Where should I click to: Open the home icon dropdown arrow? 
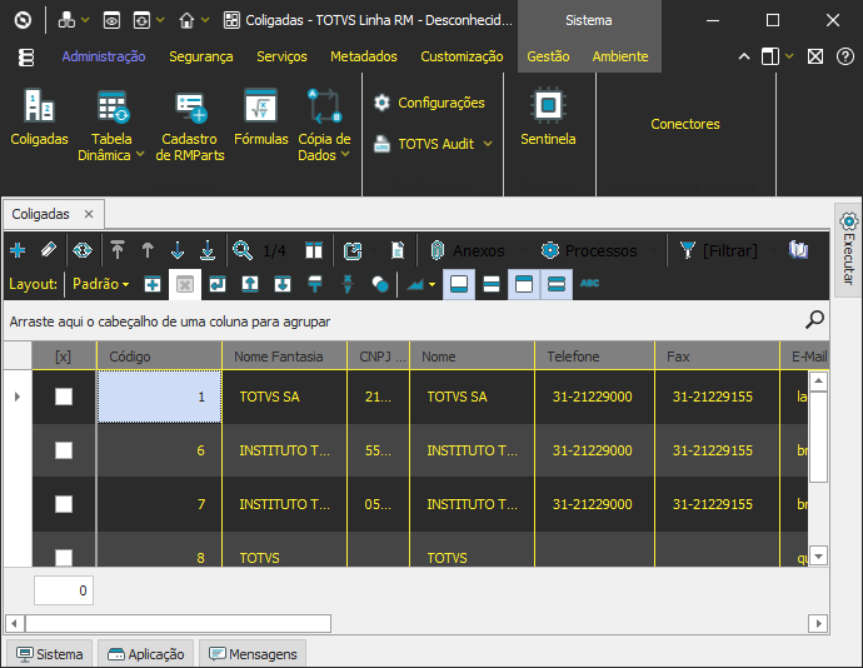(x=205, y=20)
